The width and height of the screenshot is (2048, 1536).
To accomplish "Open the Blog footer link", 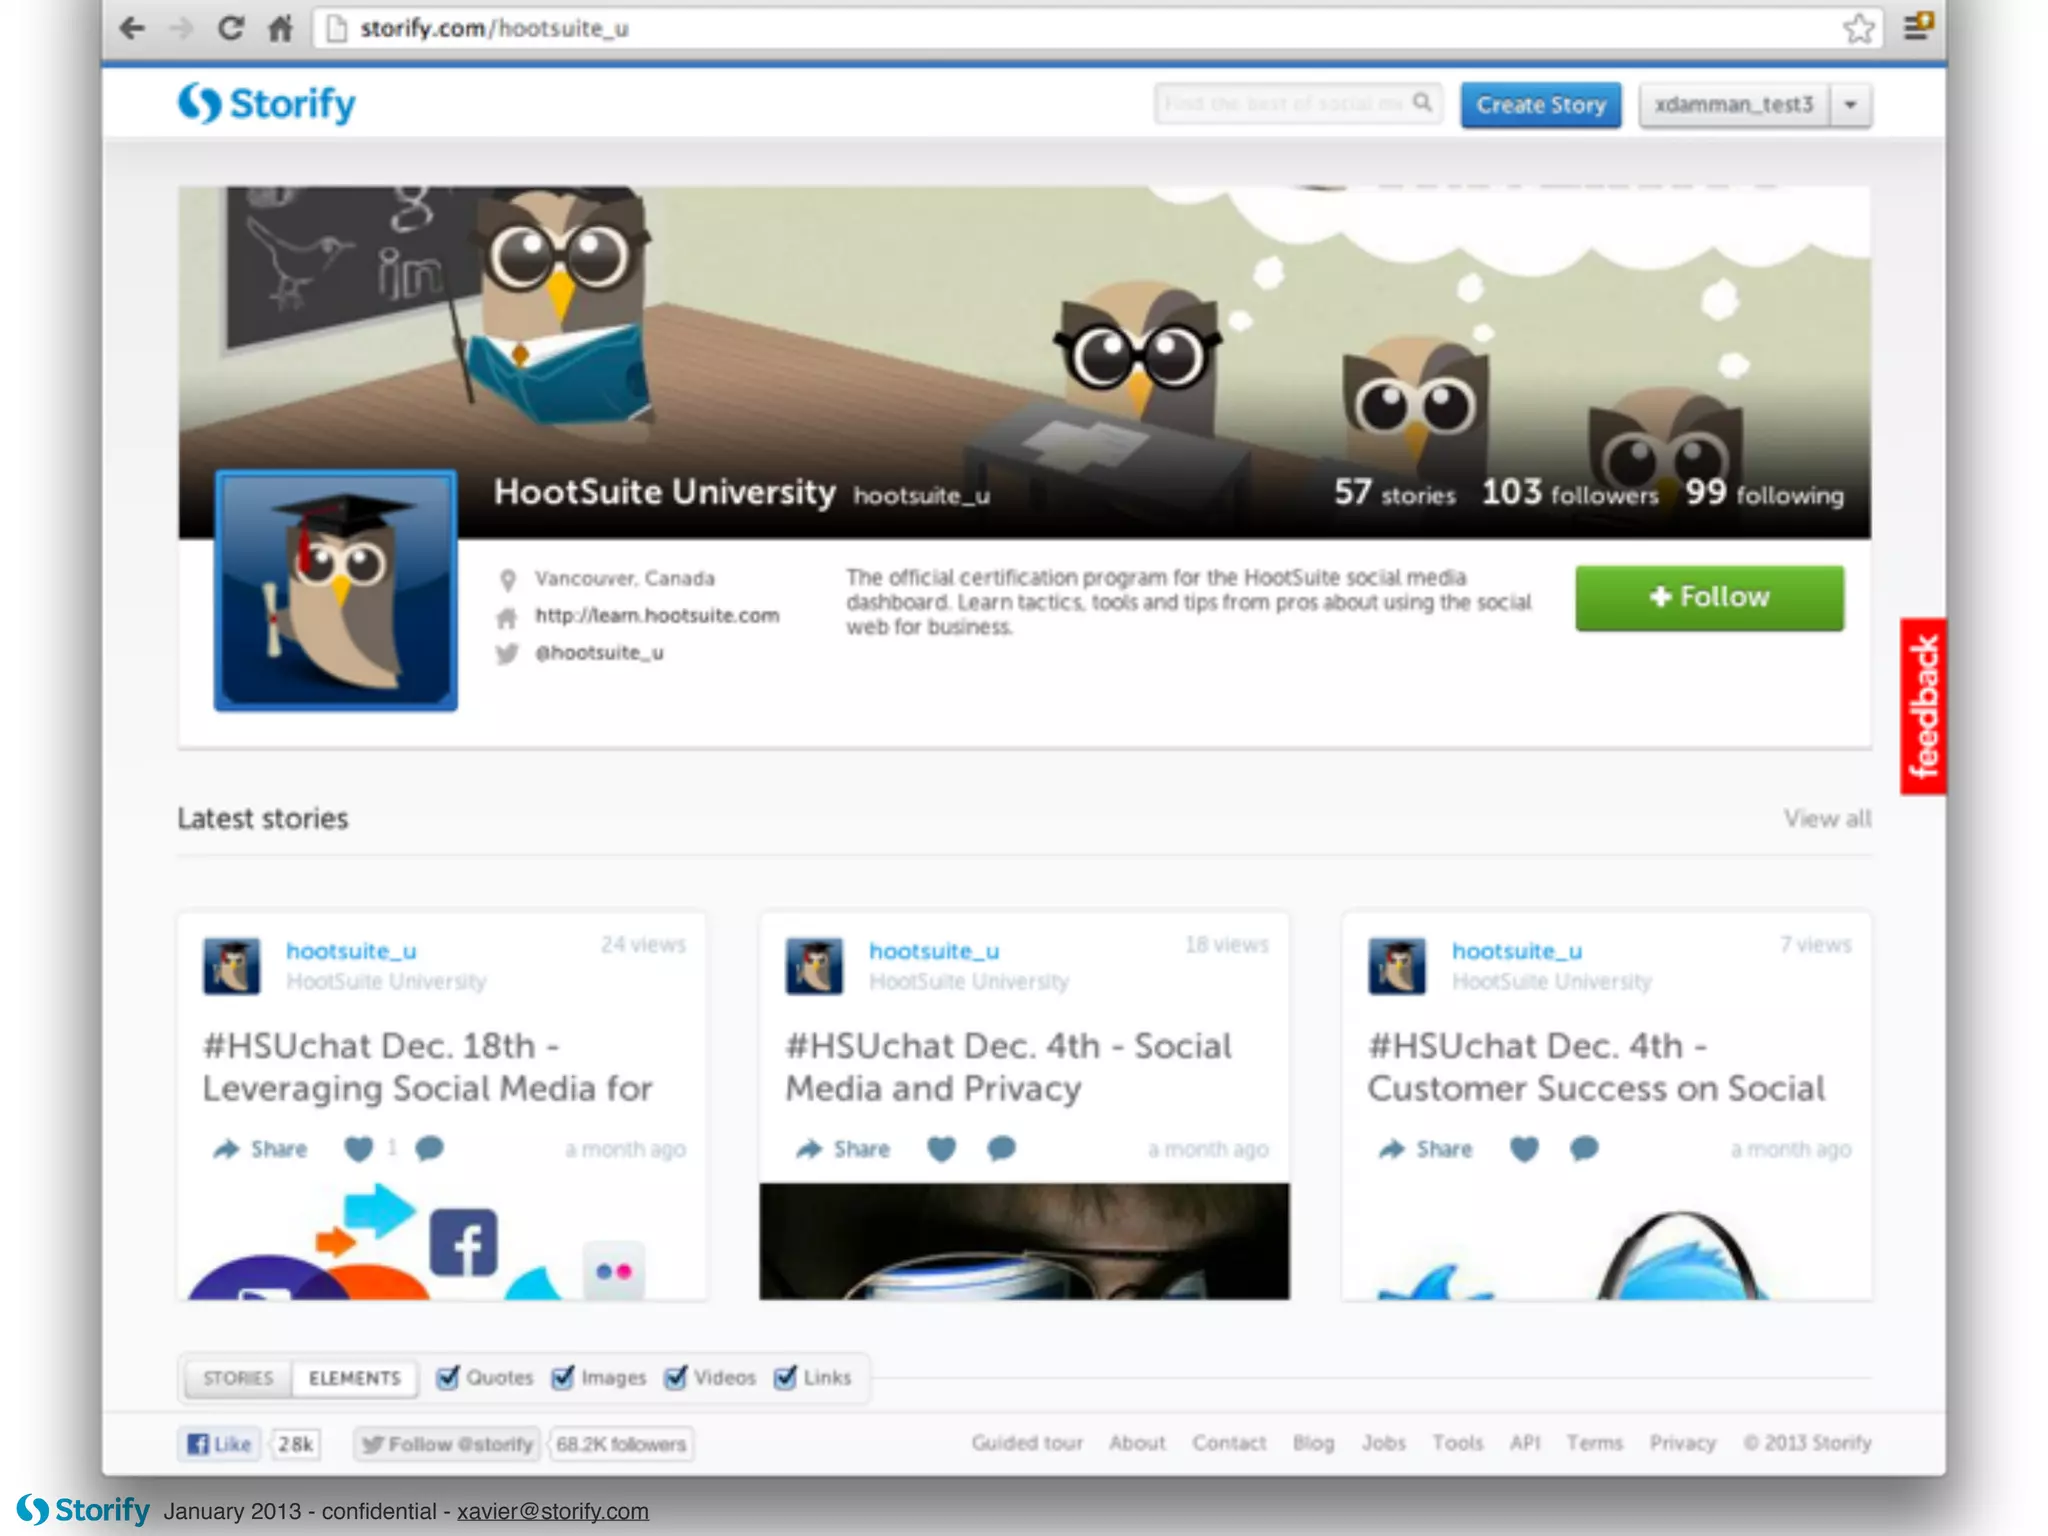I will (x=1314, y=1443).
